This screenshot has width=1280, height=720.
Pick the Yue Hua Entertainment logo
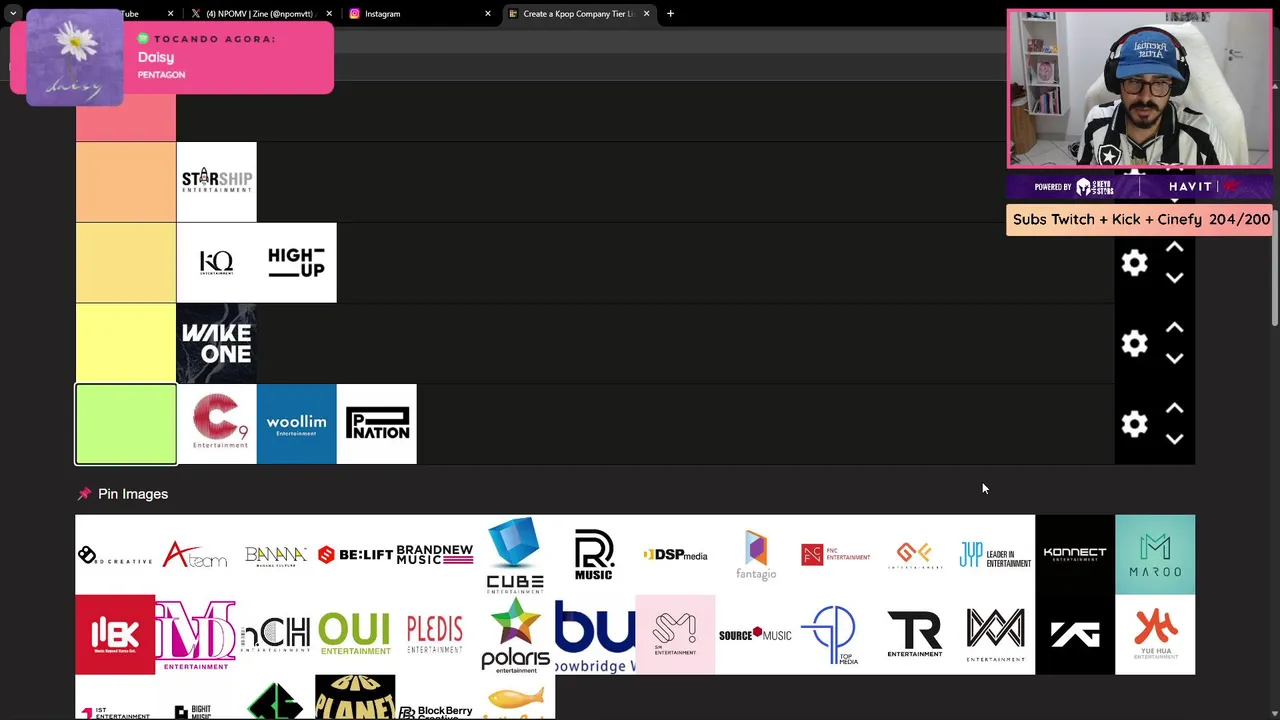pyautogui.click(x=1155, y=635)
